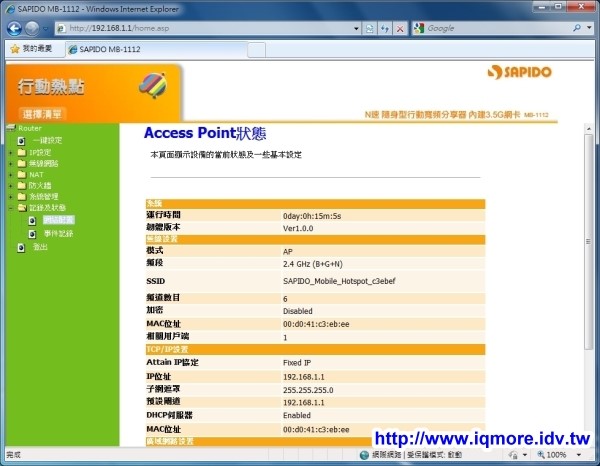The height and width of the screenshot is (466, 600).
Task: Click the IP位址 value 192.168.1.1
Action: click(304, 377)
